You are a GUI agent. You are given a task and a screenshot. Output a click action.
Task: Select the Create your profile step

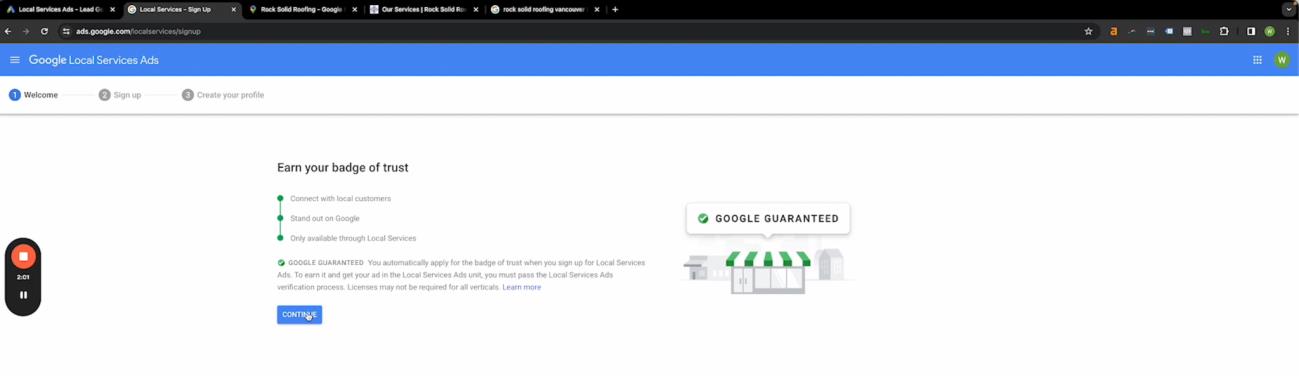pos(223,95)
